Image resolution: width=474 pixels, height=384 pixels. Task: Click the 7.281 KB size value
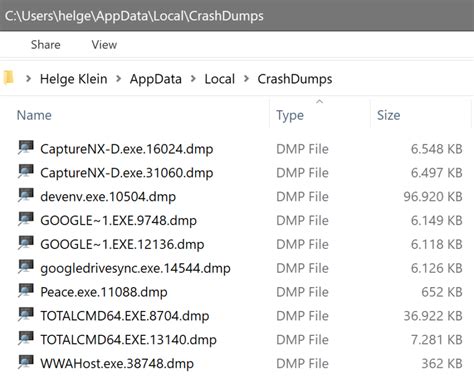pos(437,340)
